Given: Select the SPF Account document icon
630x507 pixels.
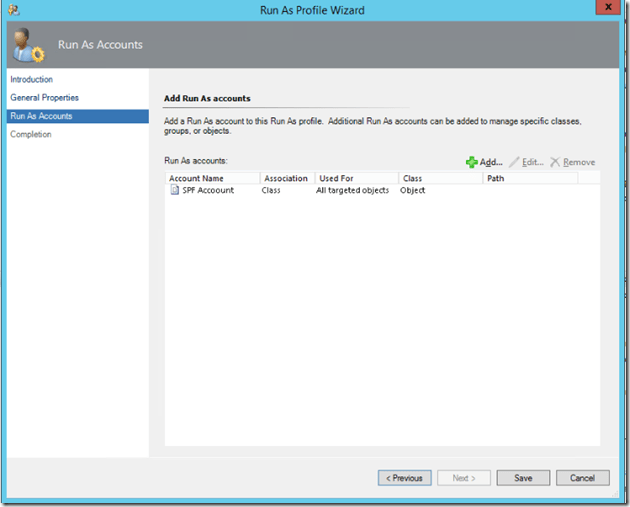Looking at the screenshot, I should pyautogui.click(x=174, y=190).
